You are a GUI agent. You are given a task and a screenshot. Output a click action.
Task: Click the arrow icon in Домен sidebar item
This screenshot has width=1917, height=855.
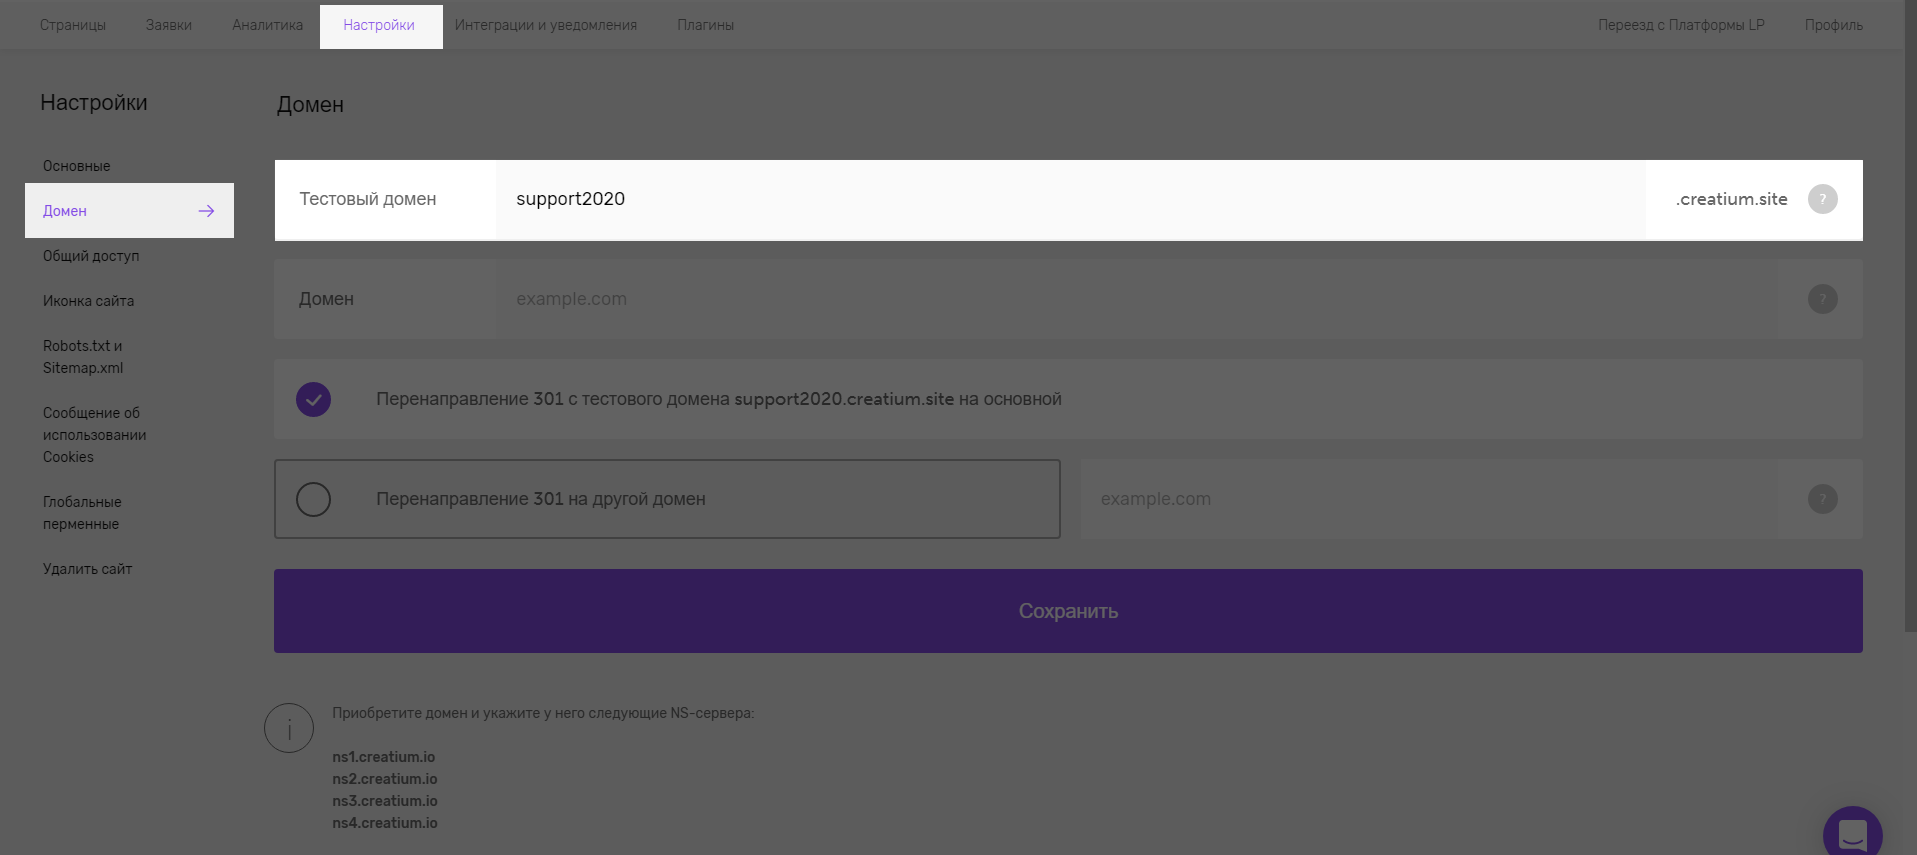[x=206, y=211]
